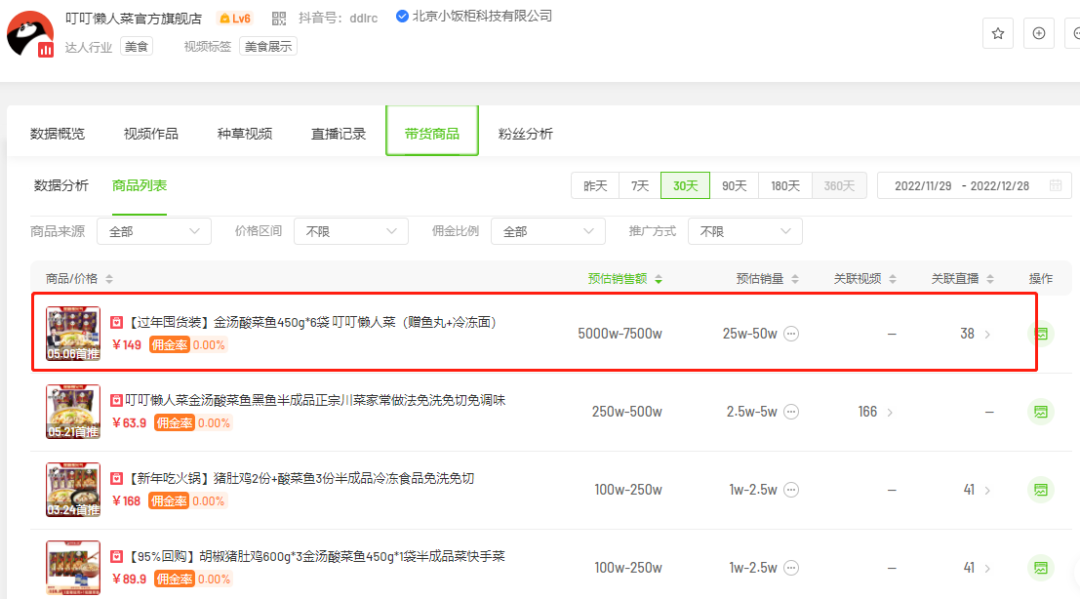Open the 佣金比例 dropdown

pyautogui.click(x=548, y=231)
